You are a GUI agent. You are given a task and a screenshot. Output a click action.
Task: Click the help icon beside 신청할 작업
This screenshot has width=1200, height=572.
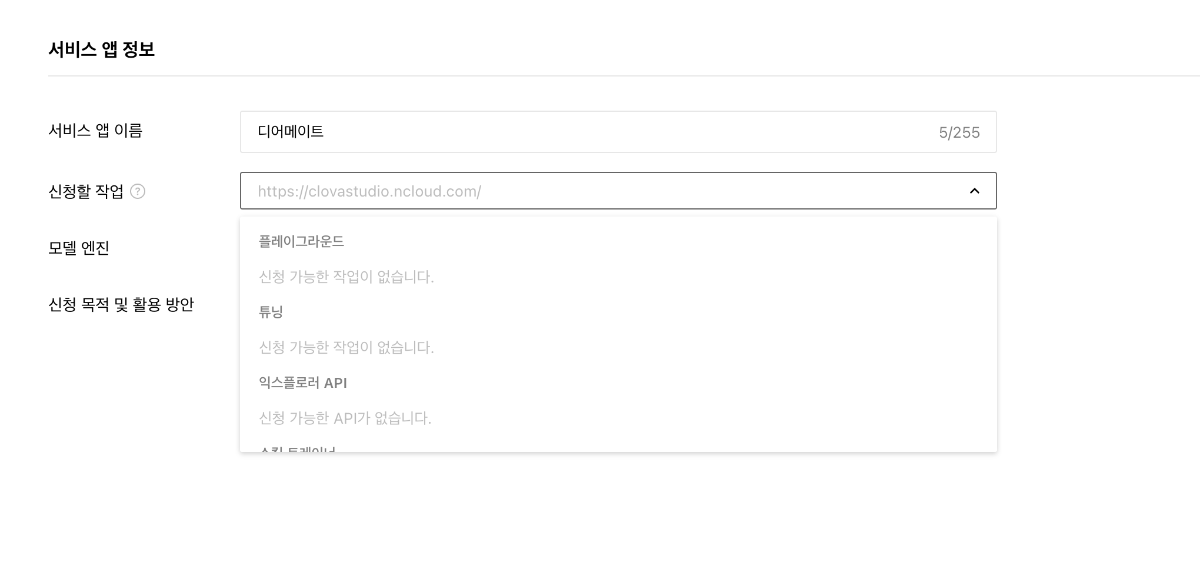[x=138, y=191]
